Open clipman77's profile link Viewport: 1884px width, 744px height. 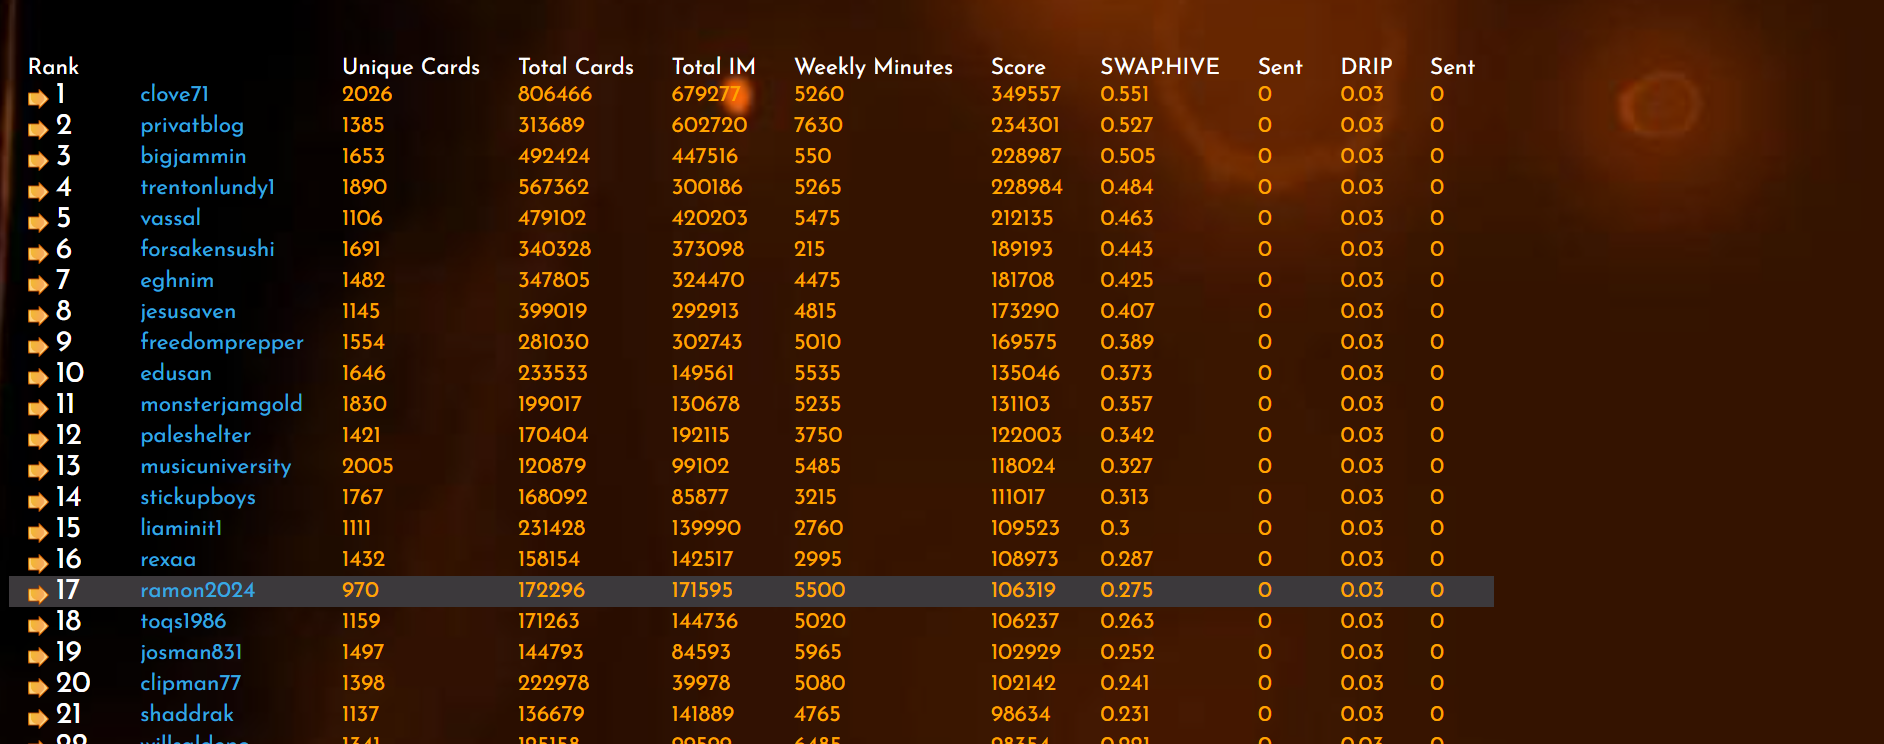190,684
